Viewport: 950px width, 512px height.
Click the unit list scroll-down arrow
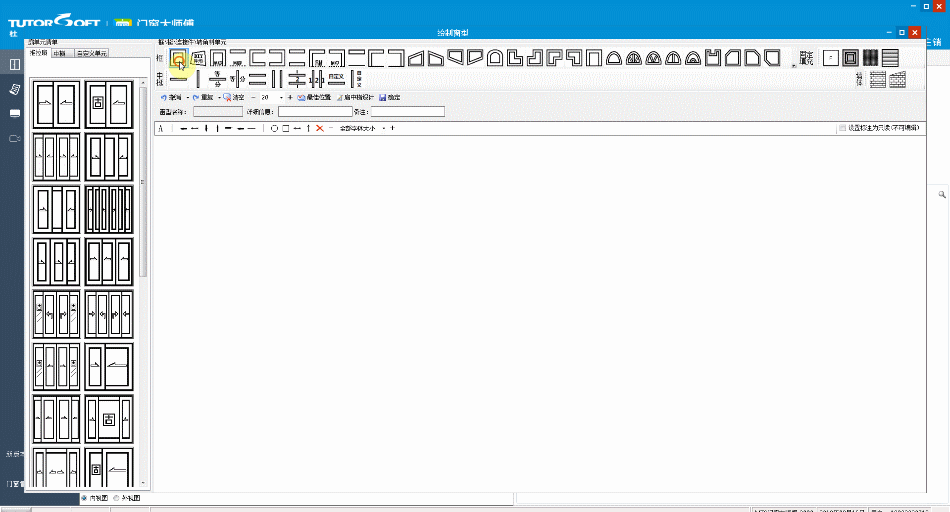143,484
